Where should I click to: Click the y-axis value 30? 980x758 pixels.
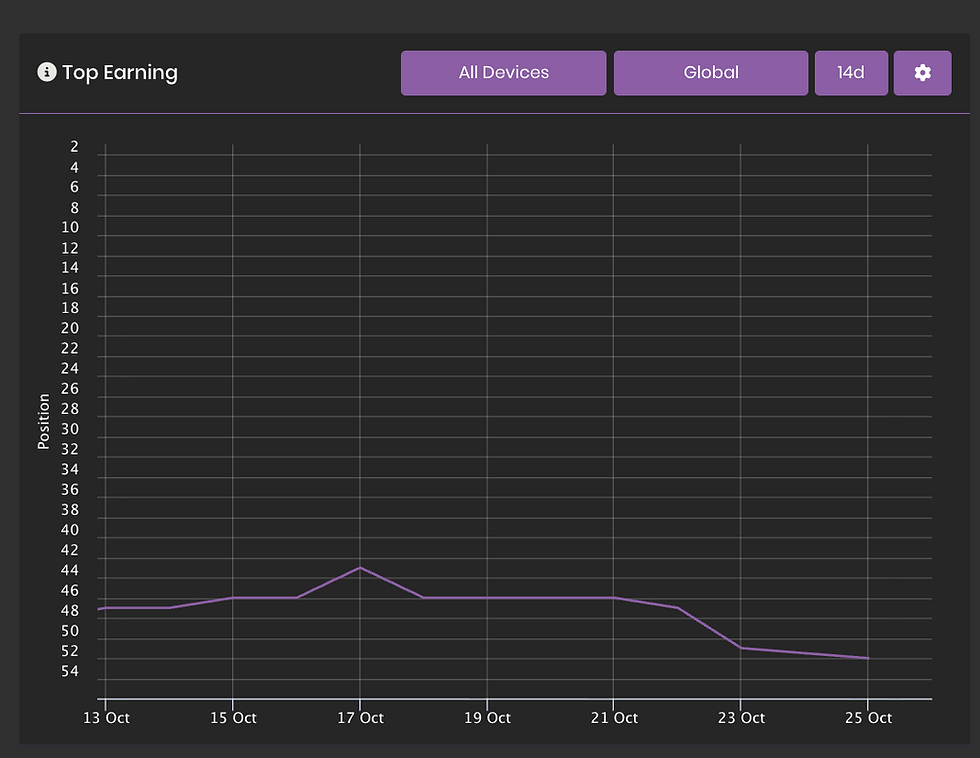(70, 429)
